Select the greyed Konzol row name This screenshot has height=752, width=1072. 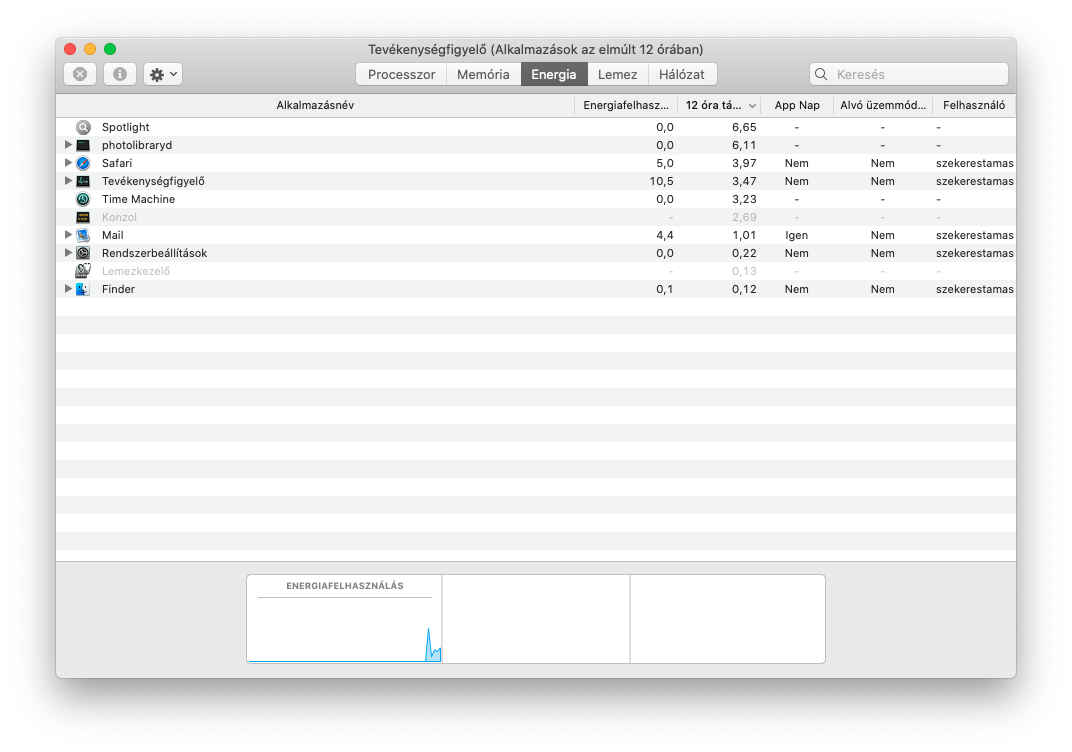pos(120,217)
